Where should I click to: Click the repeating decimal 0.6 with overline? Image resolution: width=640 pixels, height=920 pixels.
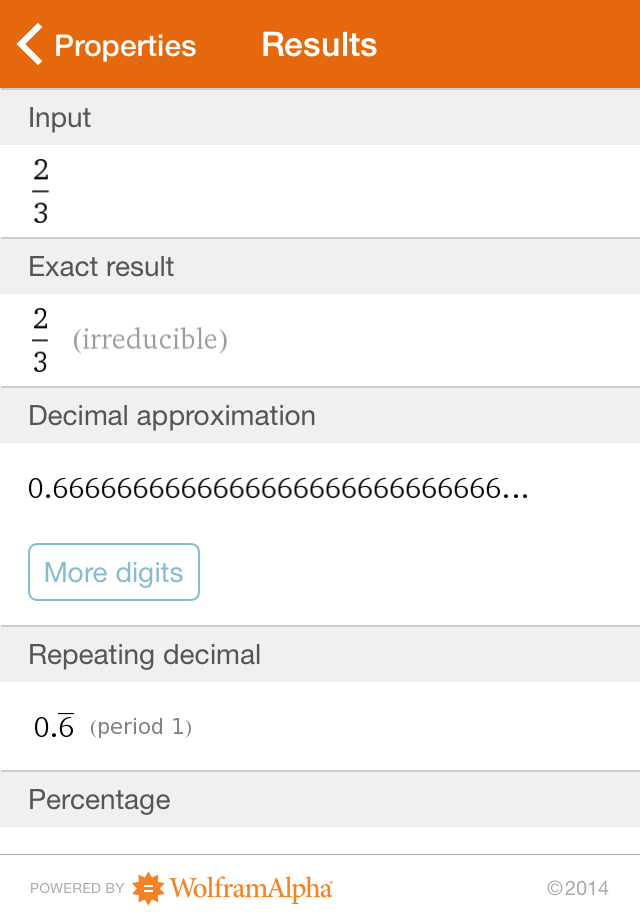click(53, 726)
